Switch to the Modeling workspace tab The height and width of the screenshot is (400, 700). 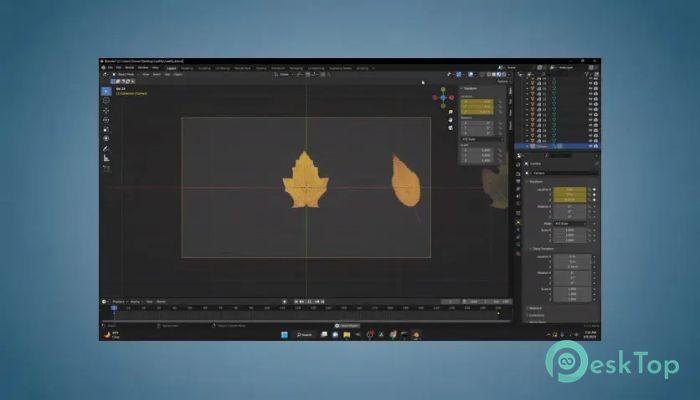[x=187, y=68]
